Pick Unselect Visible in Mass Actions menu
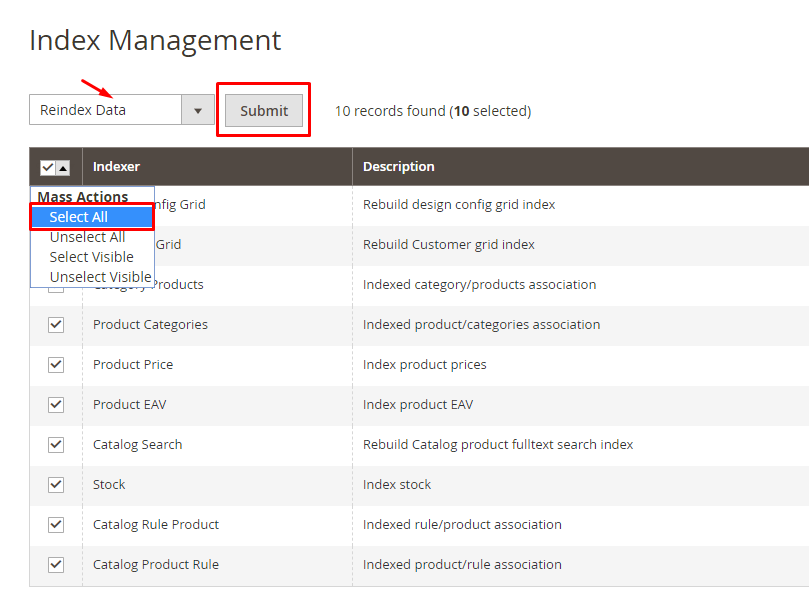Viewport: 809px width, 605px height. point(100,277)
